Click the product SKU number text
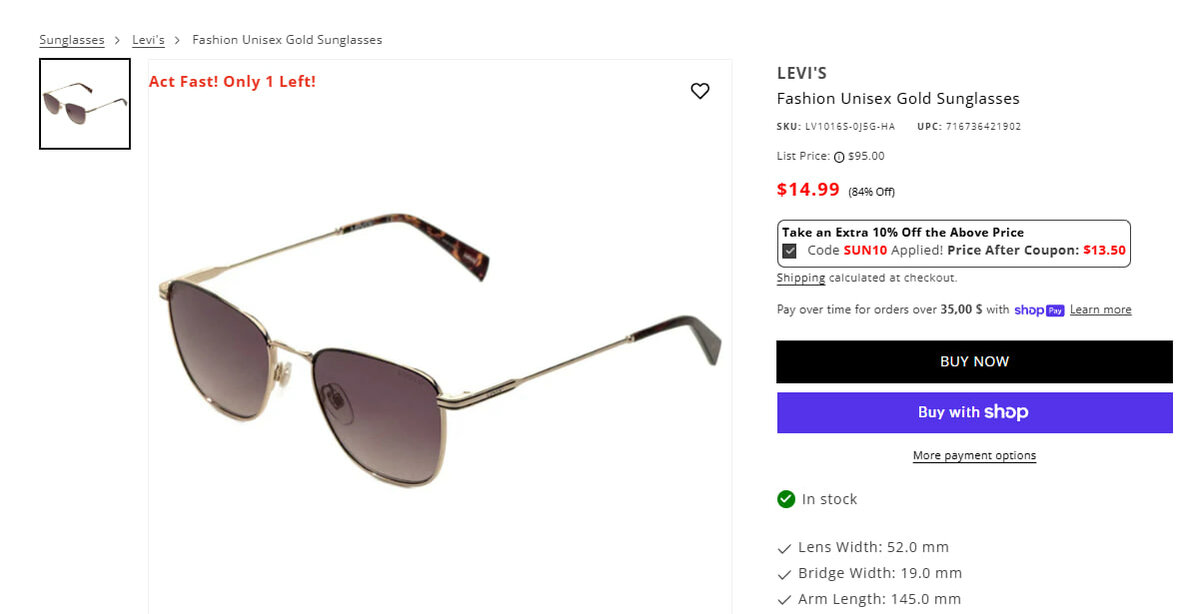This screenshot has height=614, width=1200. [x=849, y=127]
